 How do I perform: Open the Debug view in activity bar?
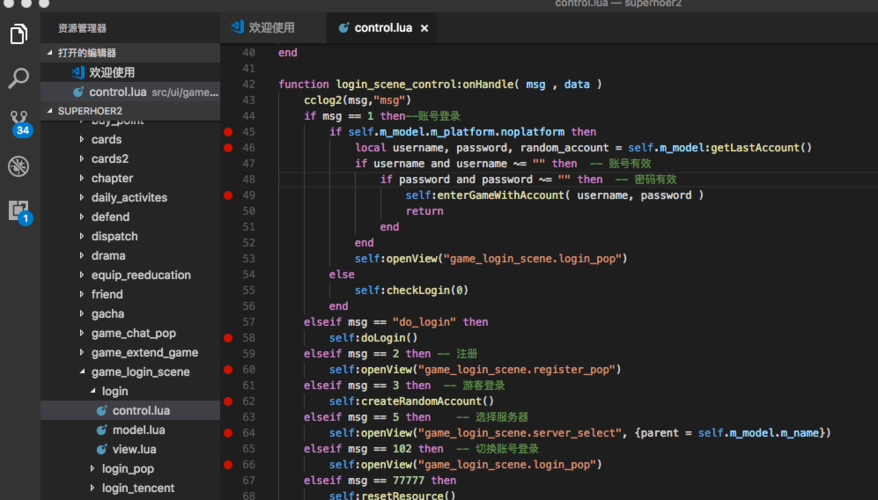coord(18,166)
